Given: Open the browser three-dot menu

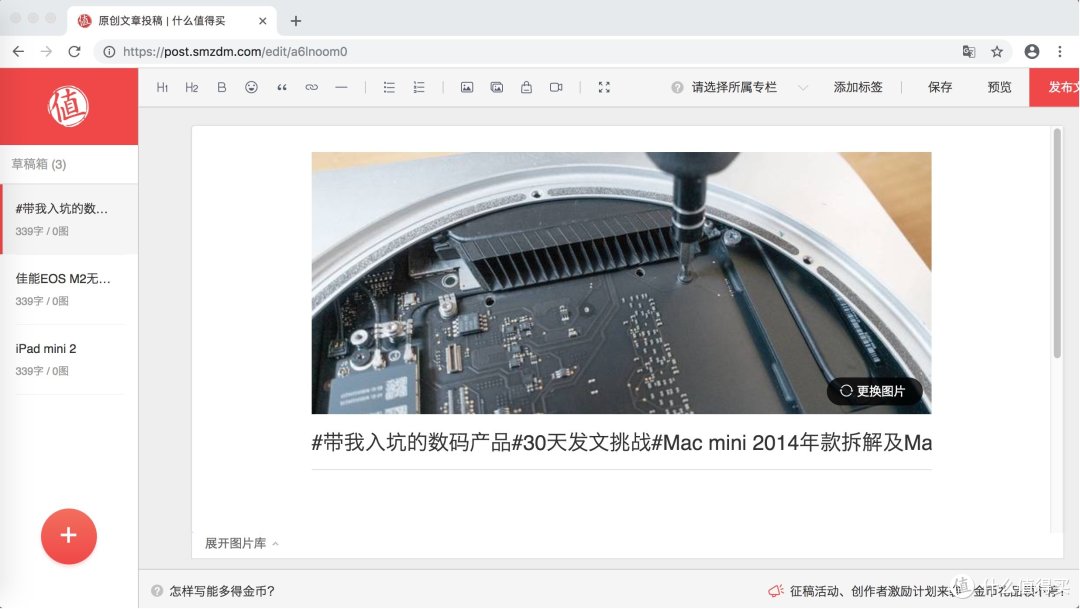Looking at the screenshot, I should 1059,52.
